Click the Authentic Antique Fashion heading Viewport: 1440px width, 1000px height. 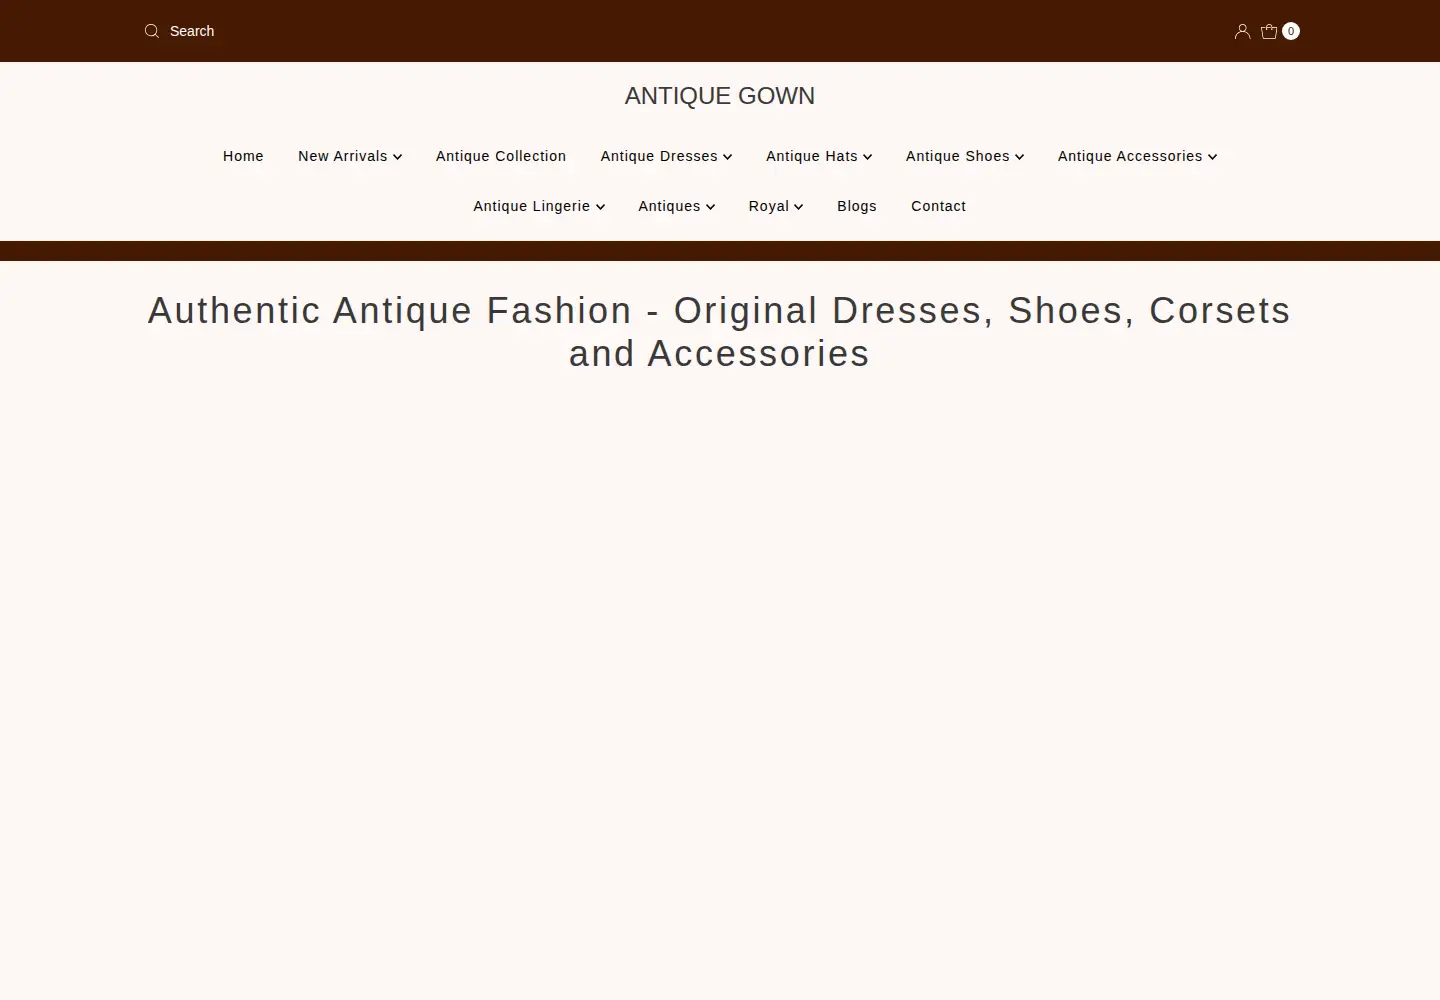(x=720, y=332)
